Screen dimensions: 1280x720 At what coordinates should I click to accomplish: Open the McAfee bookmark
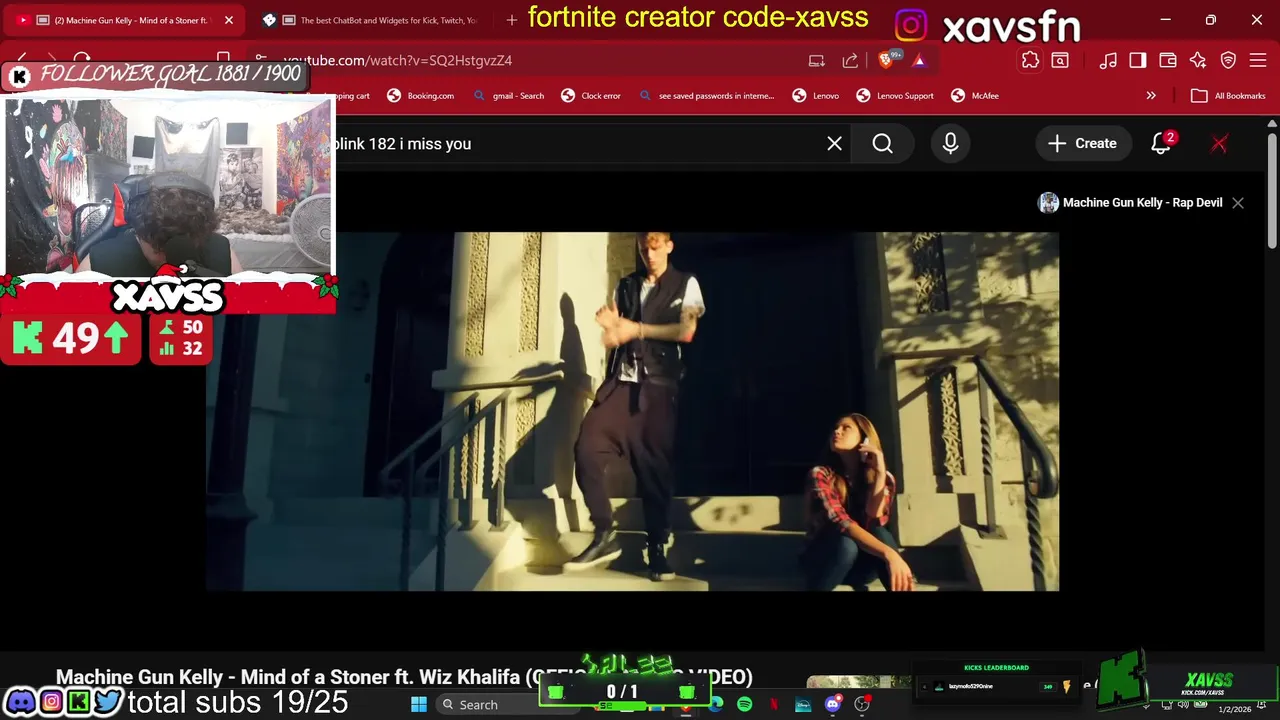[x=975, y=96]
